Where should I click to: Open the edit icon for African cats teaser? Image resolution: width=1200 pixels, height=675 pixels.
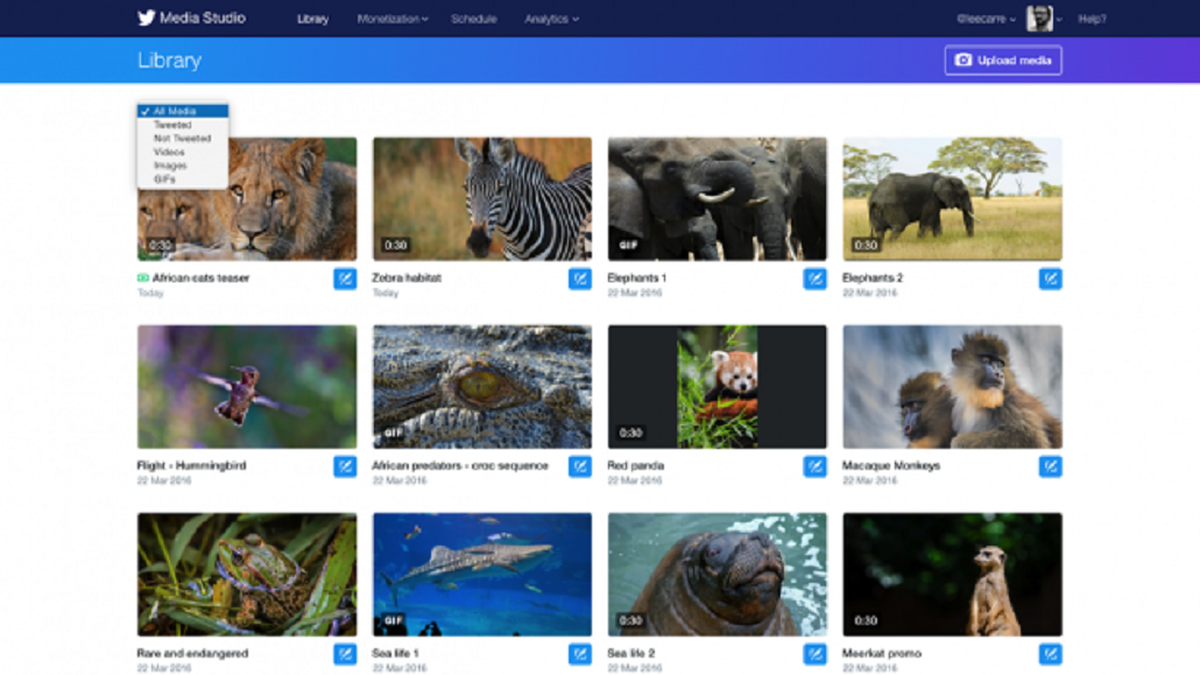345,279
